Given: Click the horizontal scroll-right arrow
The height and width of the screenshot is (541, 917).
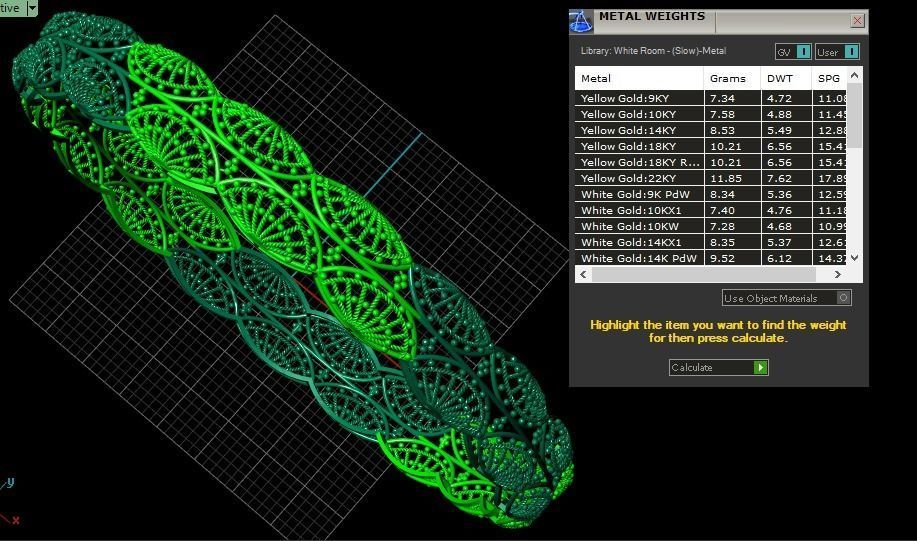Looking at the screenshot, I should pyautogui.click(x=837, y=274).
